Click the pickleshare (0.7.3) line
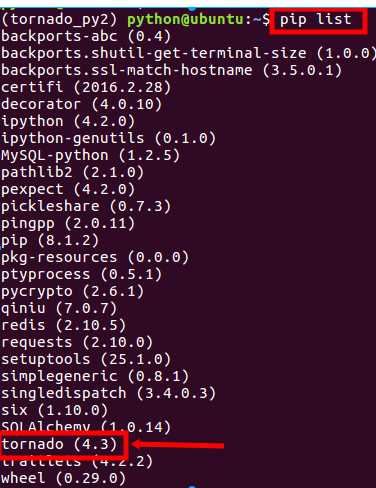Viewport: 376px width, 488px height. pyautogui.click(x=86, y=206)
